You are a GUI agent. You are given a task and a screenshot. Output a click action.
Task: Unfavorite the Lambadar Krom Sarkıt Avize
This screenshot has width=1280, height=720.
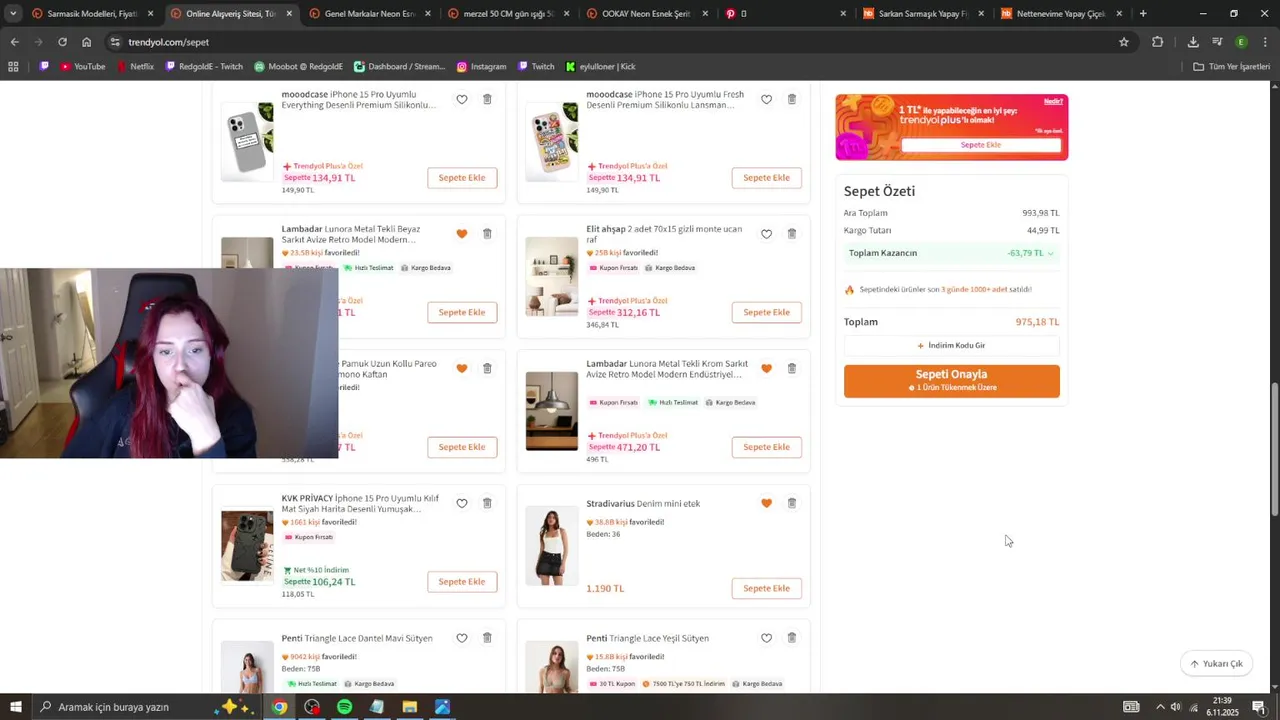pos(767,368)
